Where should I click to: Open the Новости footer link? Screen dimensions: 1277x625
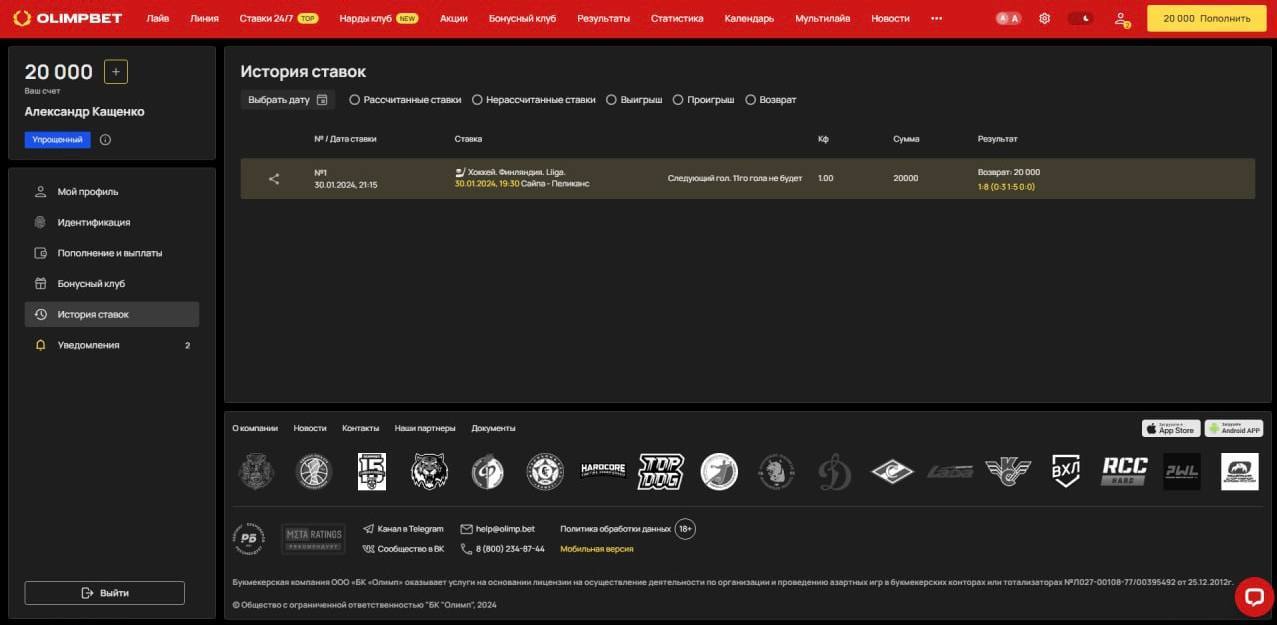pyautogui.click(x=310, y=428)
